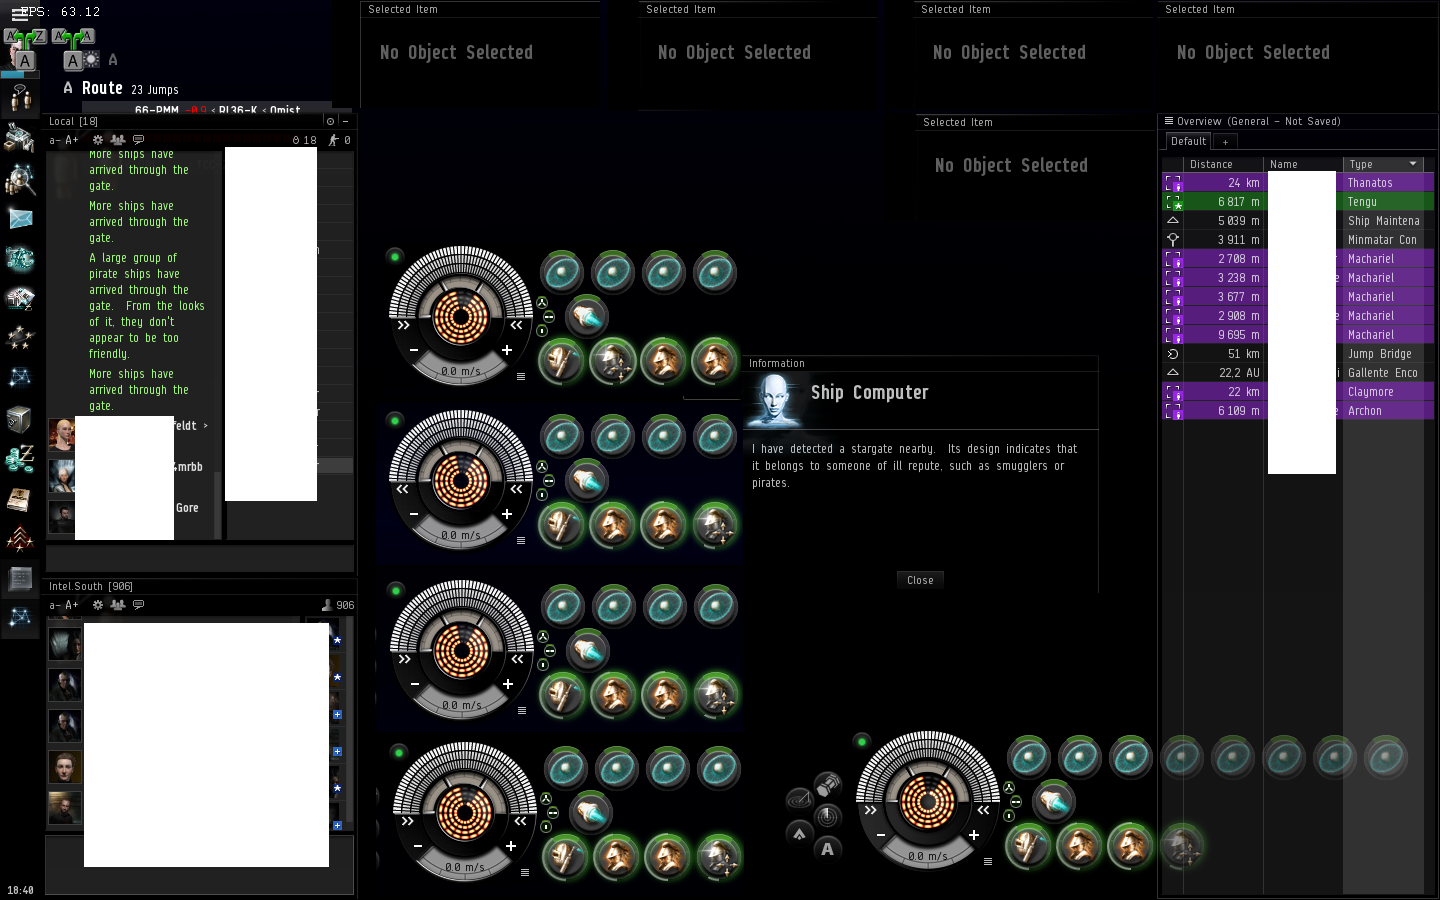Click the Tengu row star bracket icon
The height and width of the screenshot is (900, 1440).
tap(1173, 202)
